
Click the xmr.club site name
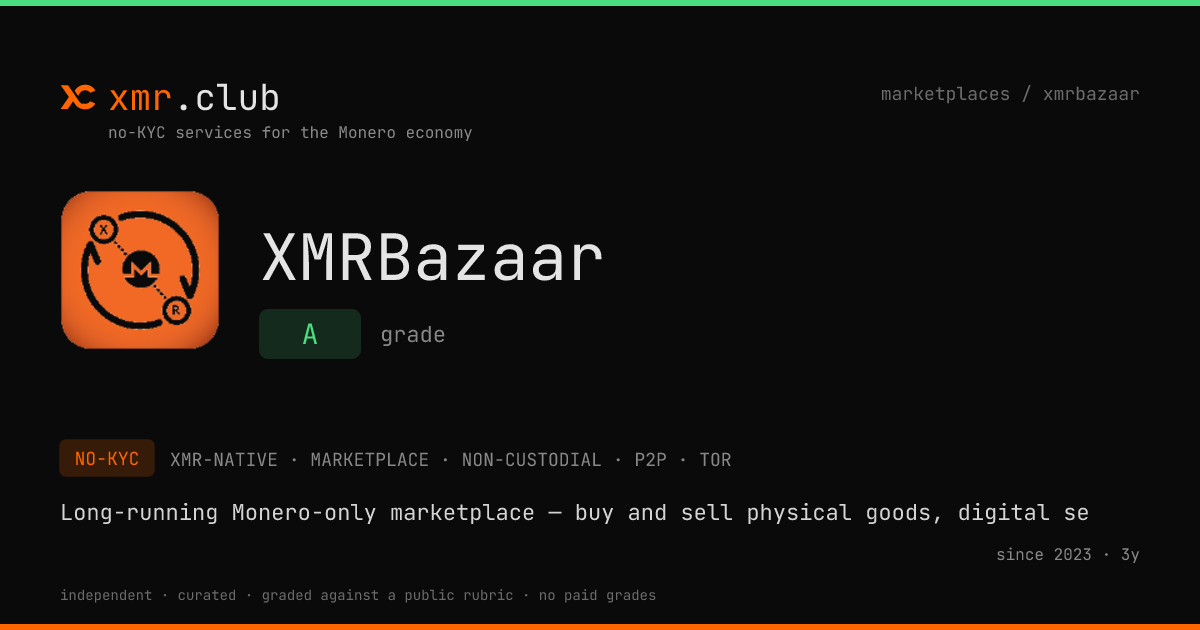pos(194,98)
